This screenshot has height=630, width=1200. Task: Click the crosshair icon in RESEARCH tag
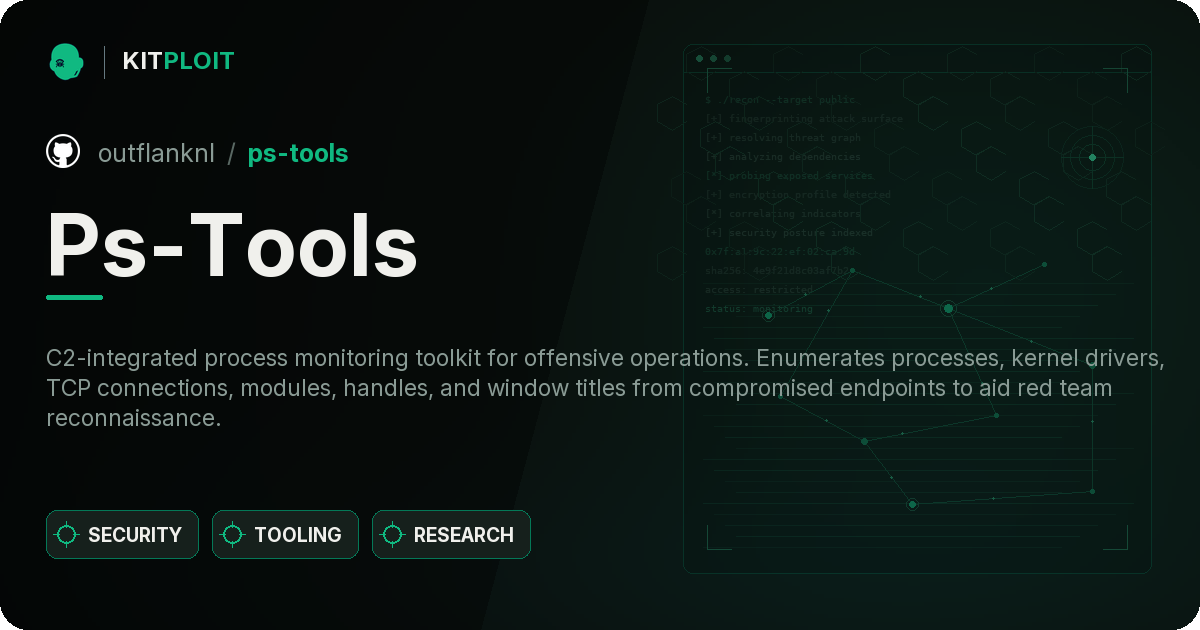[393, 535]
